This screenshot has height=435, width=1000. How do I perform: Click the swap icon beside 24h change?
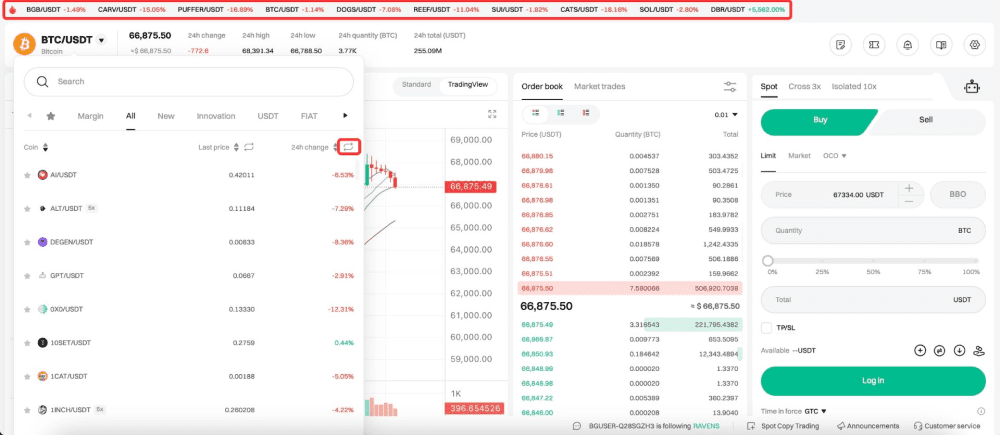348,147
